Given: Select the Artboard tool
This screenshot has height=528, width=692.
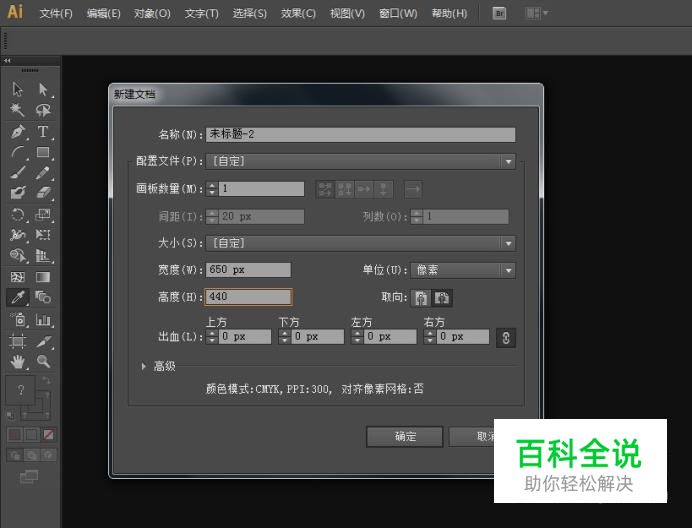Looking at the screenshot, I should tap(18, 341).
